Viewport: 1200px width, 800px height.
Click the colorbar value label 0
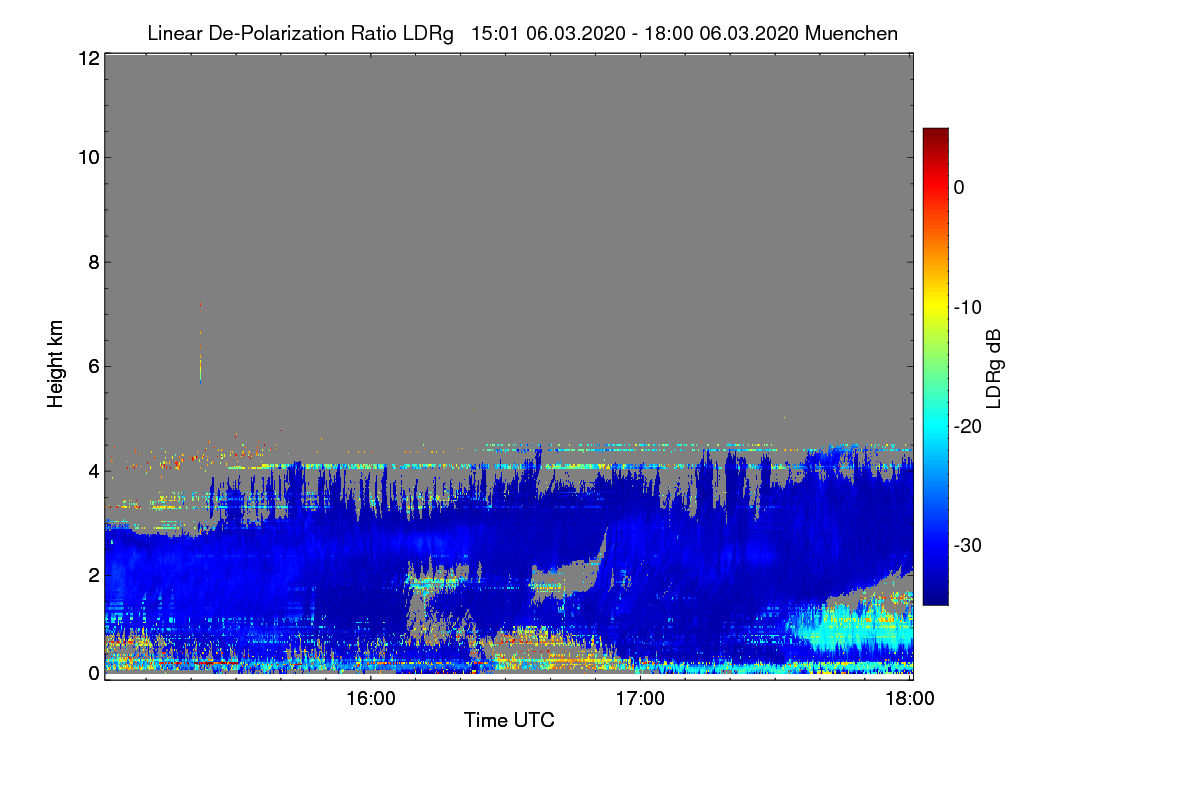pos(959,187)
